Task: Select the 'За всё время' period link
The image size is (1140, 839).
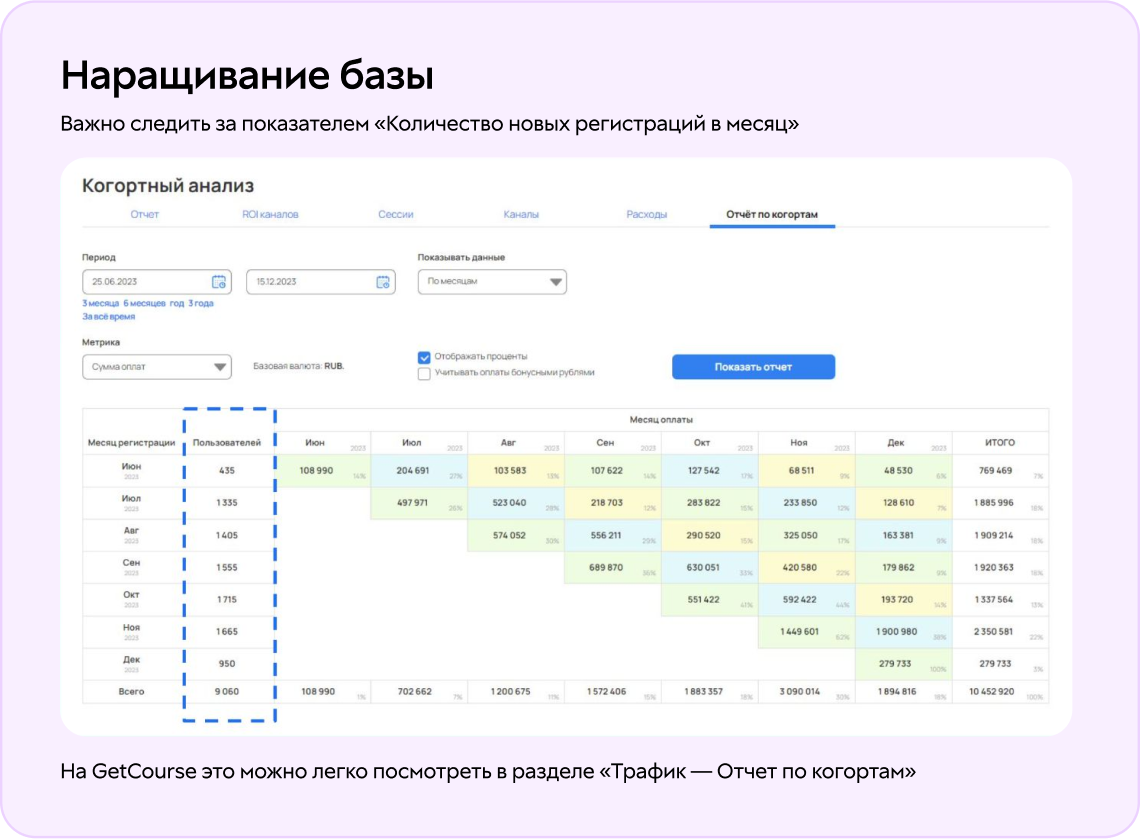Action: (x=108, y=317)
